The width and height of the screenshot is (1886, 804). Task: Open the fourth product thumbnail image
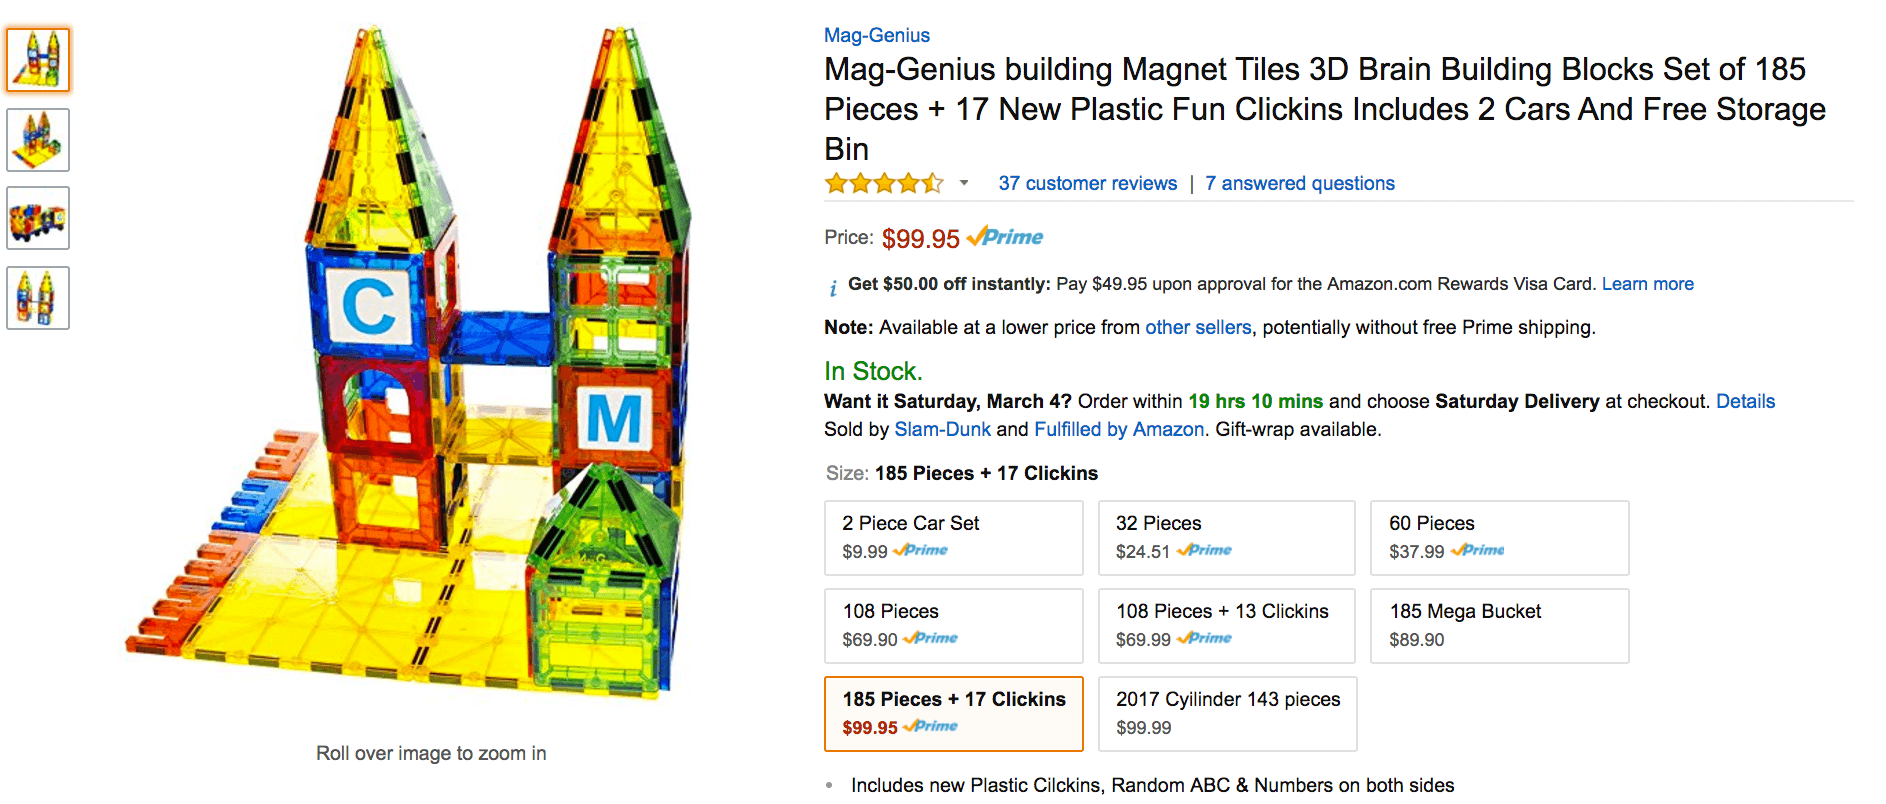[x=38, y=298]
